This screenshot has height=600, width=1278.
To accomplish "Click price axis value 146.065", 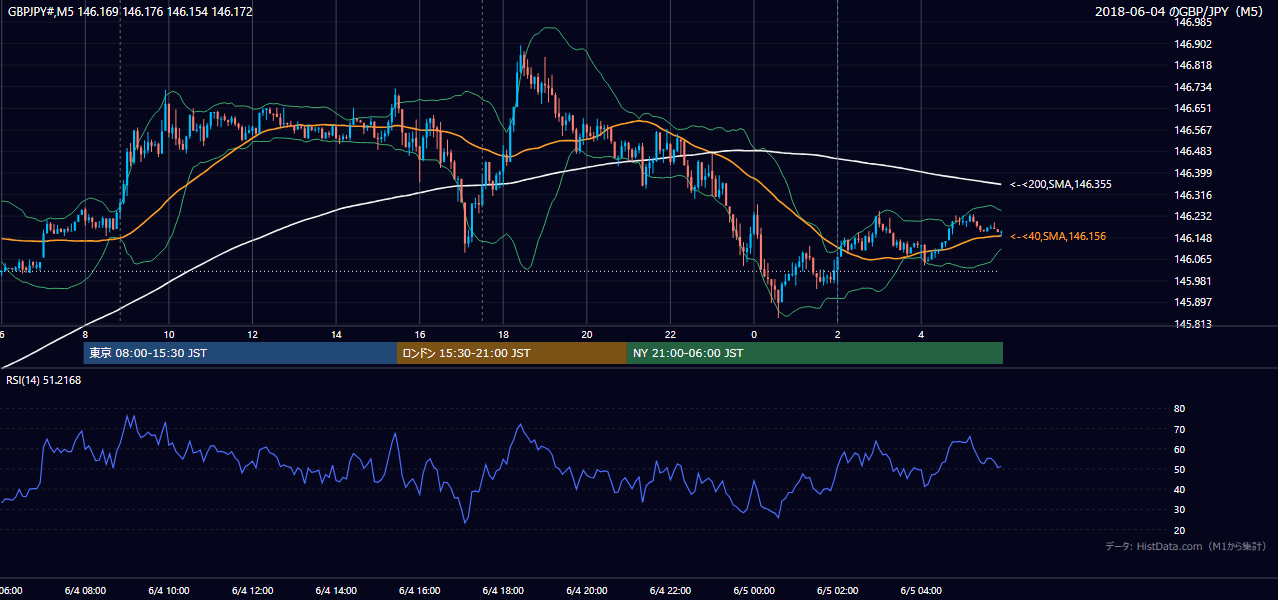I will click(x=1193, y=259).
